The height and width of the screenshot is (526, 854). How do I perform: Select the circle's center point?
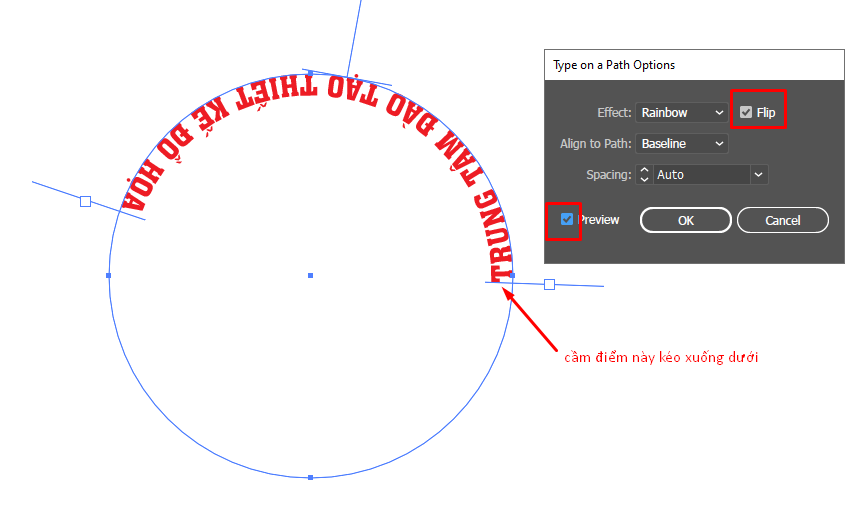click(310, 275)
